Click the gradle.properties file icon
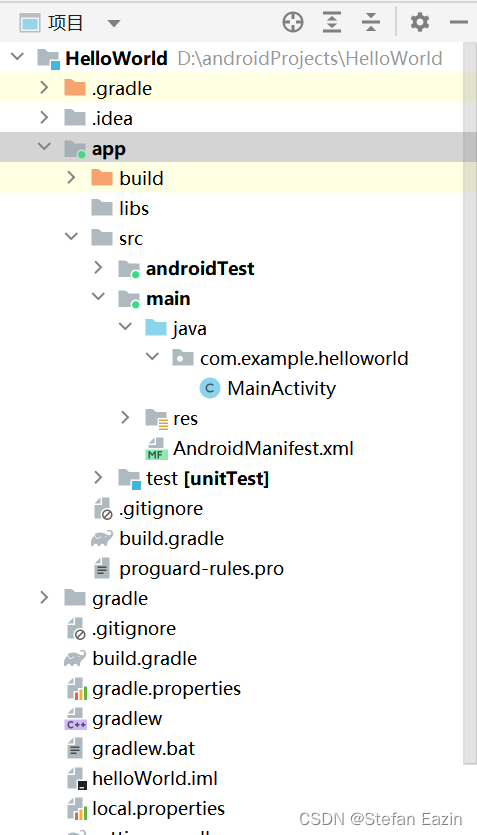This screenshot has width=477, height=835. [x=76, y=689]
